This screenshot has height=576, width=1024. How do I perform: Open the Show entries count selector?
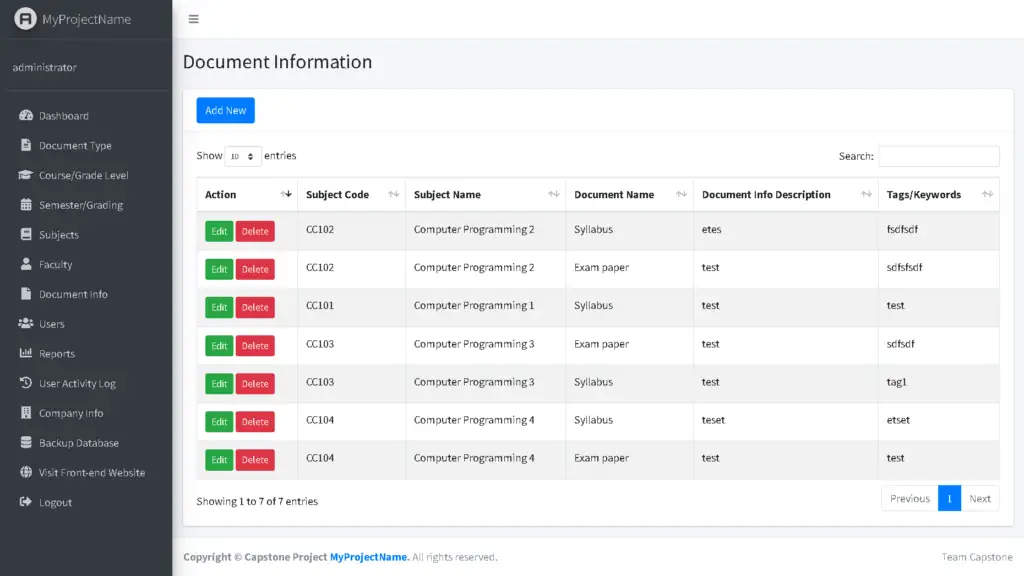[x=240, y=156]
